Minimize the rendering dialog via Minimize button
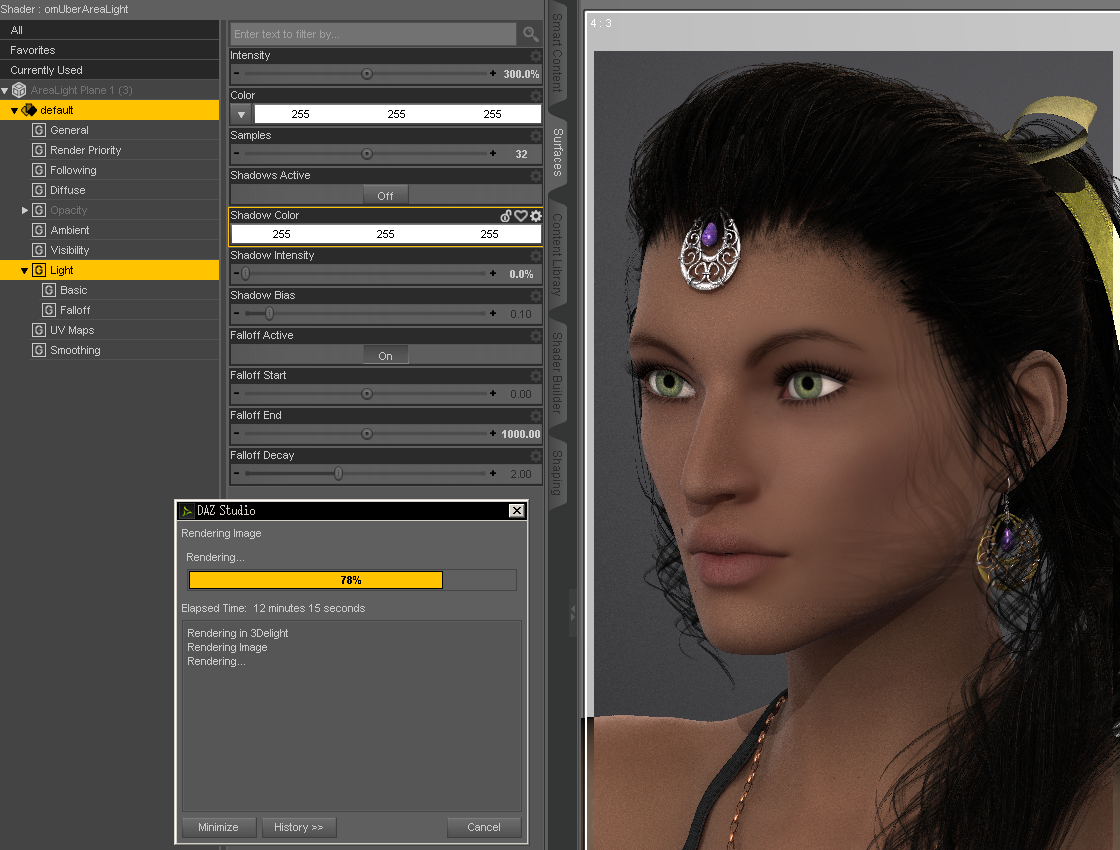The height and width of the screenshot is (850, 1120). (x=219, y=827)
